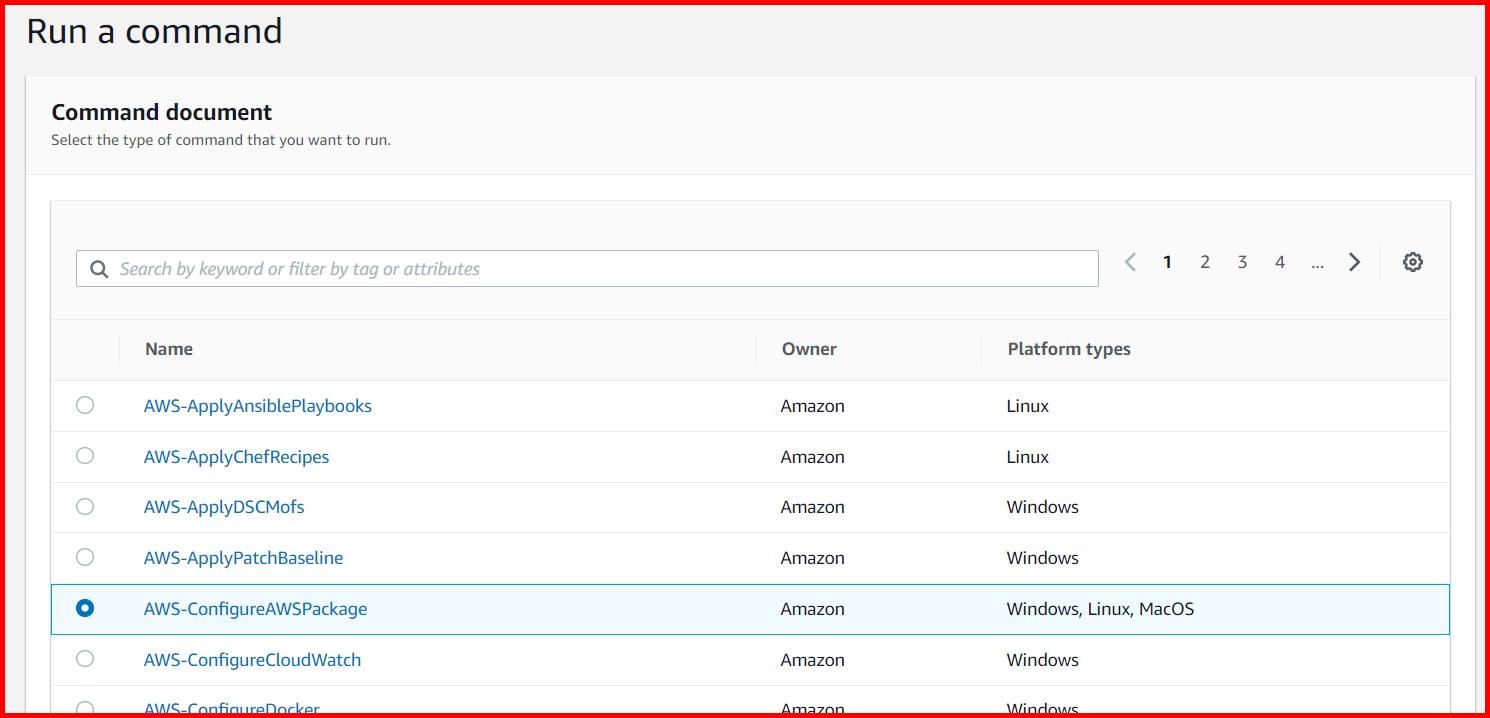Select the AWS-ApplyAnsiblePlaybooks radio button

85,405
